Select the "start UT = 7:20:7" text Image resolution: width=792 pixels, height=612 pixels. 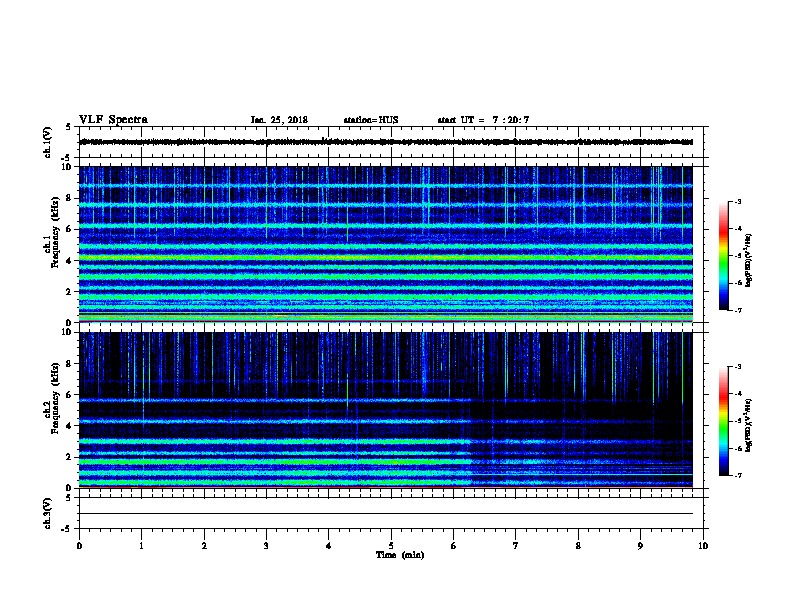pyautogui.click(x=483, y=120)
